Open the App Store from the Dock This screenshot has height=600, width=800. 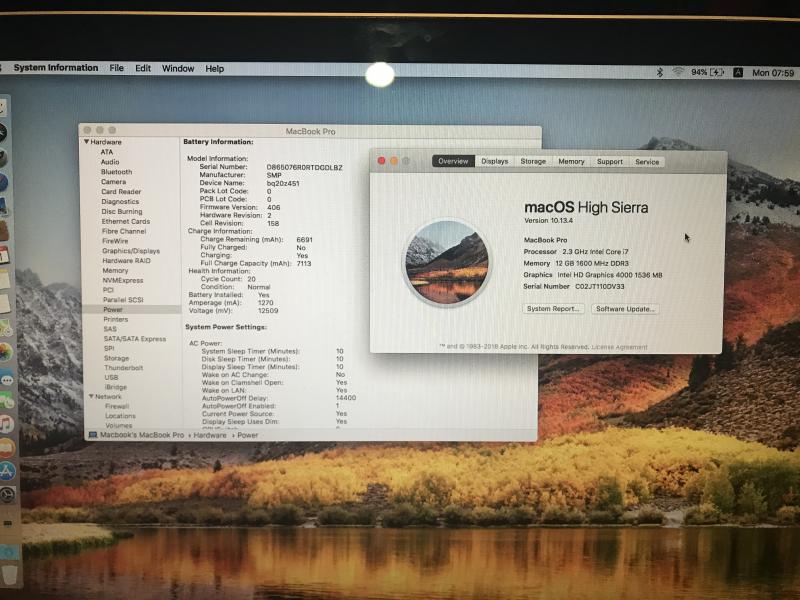tap(8, 471)
